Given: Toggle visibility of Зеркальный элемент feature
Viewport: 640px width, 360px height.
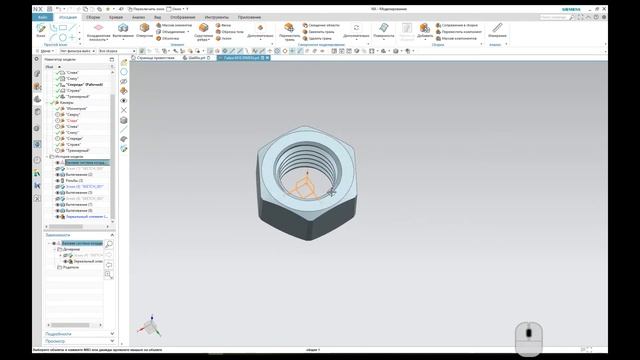Looking at the screenshot, I should pos(58,217).
